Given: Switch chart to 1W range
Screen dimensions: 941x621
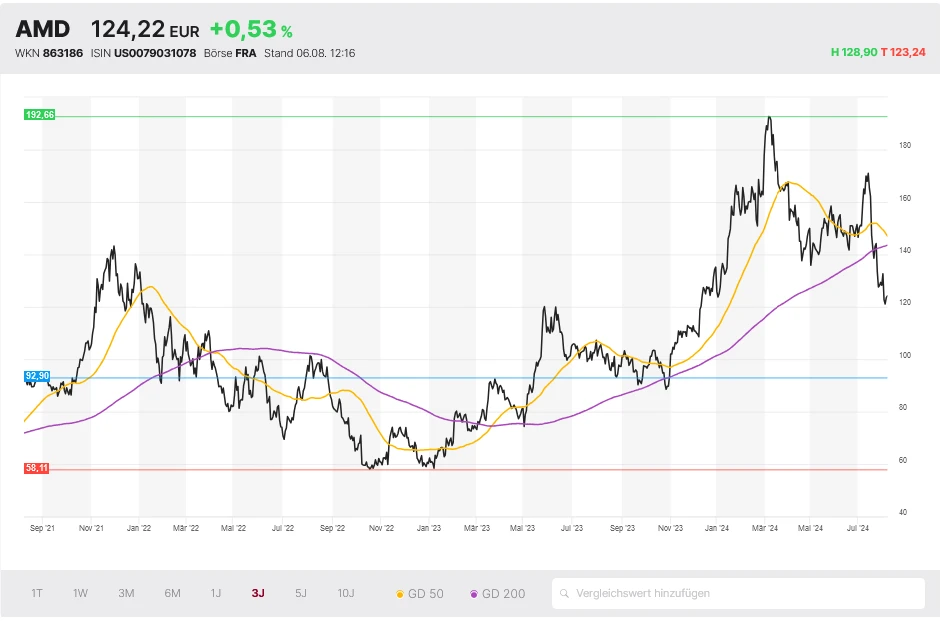Looking at the screenshot, I should 80,593.
